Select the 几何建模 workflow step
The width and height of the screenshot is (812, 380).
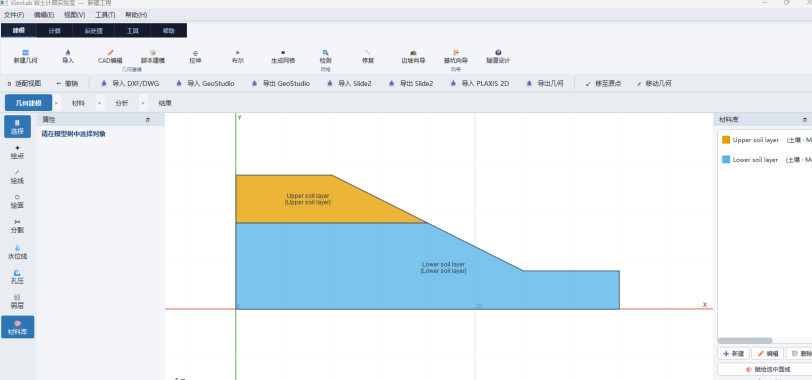[x=28, y=103]
